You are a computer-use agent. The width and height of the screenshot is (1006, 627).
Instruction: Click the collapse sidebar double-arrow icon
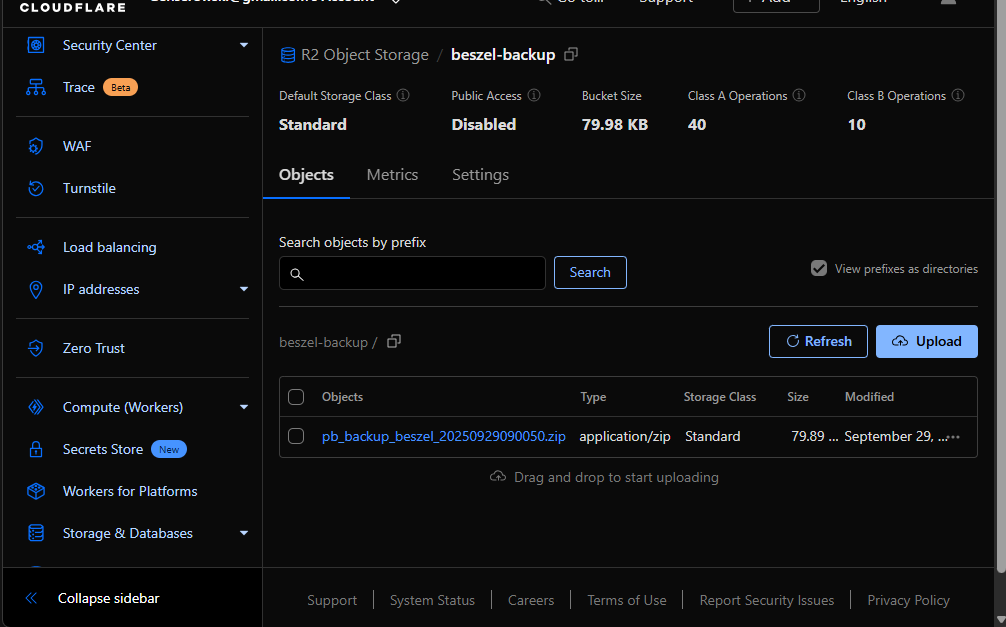point(31,598)
